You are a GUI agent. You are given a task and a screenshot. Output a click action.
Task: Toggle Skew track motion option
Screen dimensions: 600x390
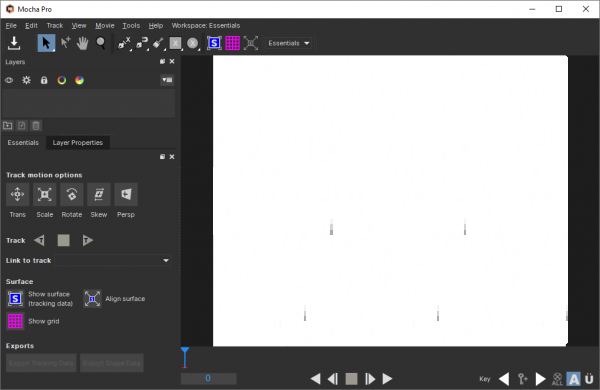pyautogui.click(x=99, y=194)
